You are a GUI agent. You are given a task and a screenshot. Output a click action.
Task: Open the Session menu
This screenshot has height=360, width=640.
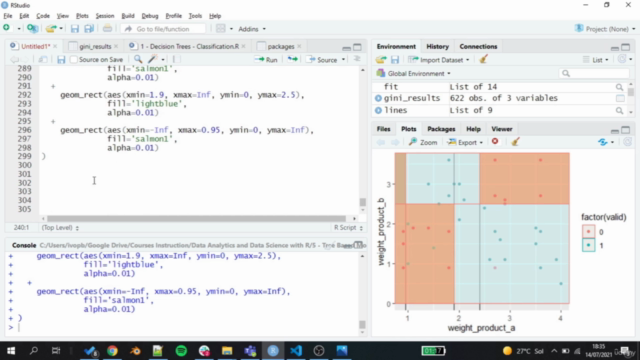tap(105, 16)
